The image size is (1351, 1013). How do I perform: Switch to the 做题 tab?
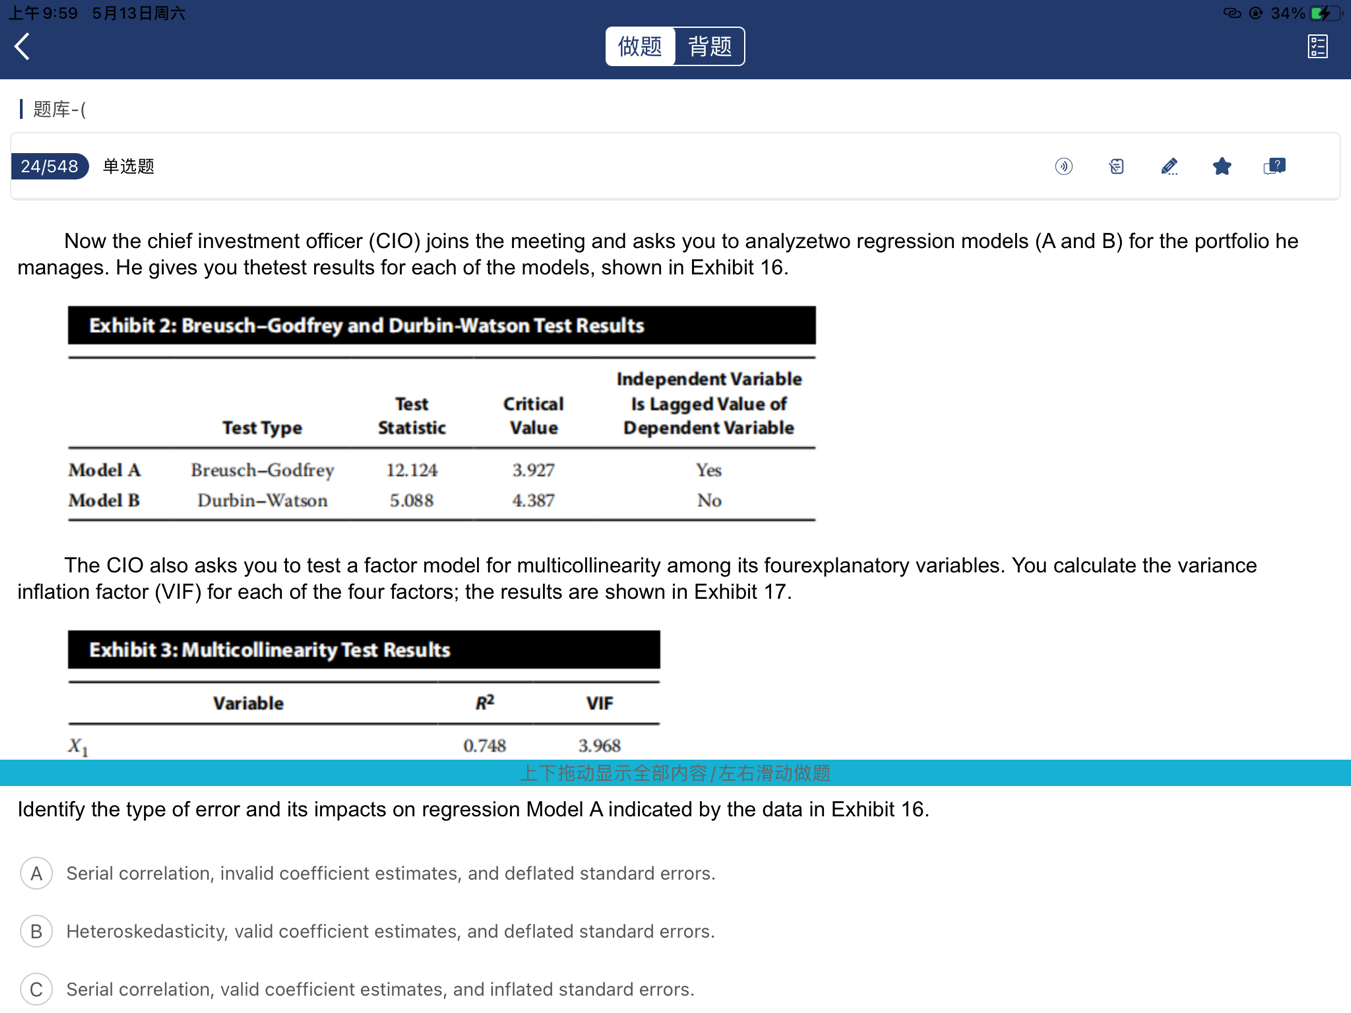[640, 46]
